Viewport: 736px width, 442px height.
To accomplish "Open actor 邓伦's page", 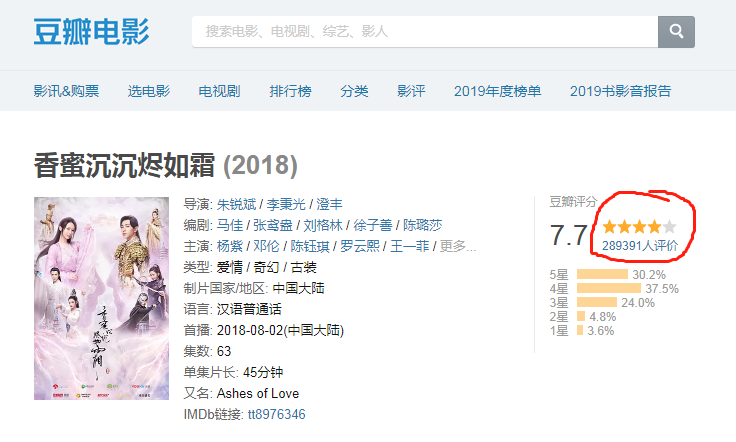I will (x=266, y=246).
